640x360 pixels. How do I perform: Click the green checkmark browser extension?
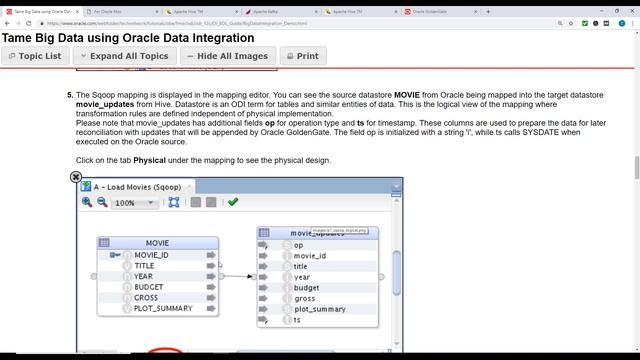pyautogui.click(x=585, y=24)
